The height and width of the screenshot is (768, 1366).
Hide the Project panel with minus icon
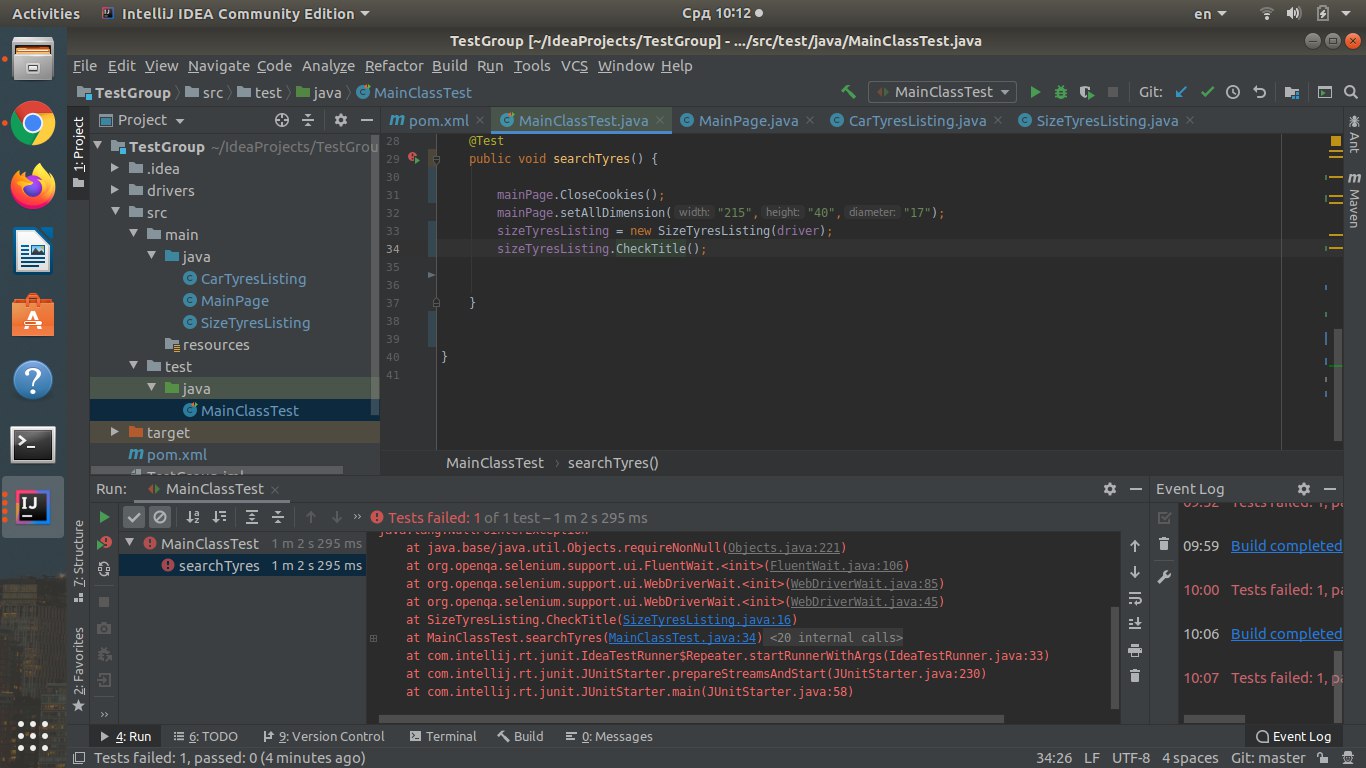[365, 120]
